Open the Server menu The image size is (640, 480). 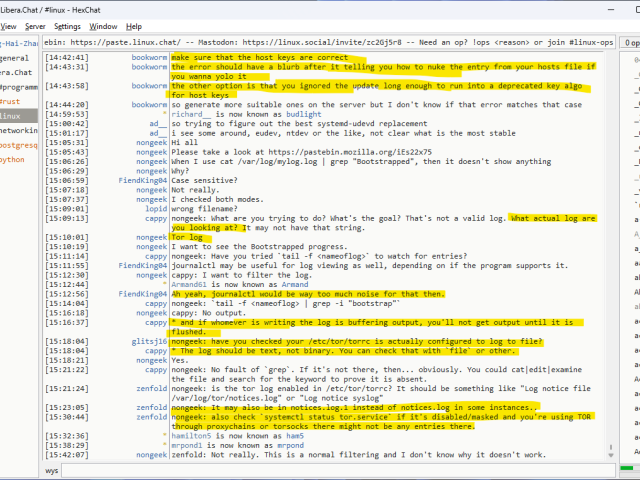click(35, 26)
